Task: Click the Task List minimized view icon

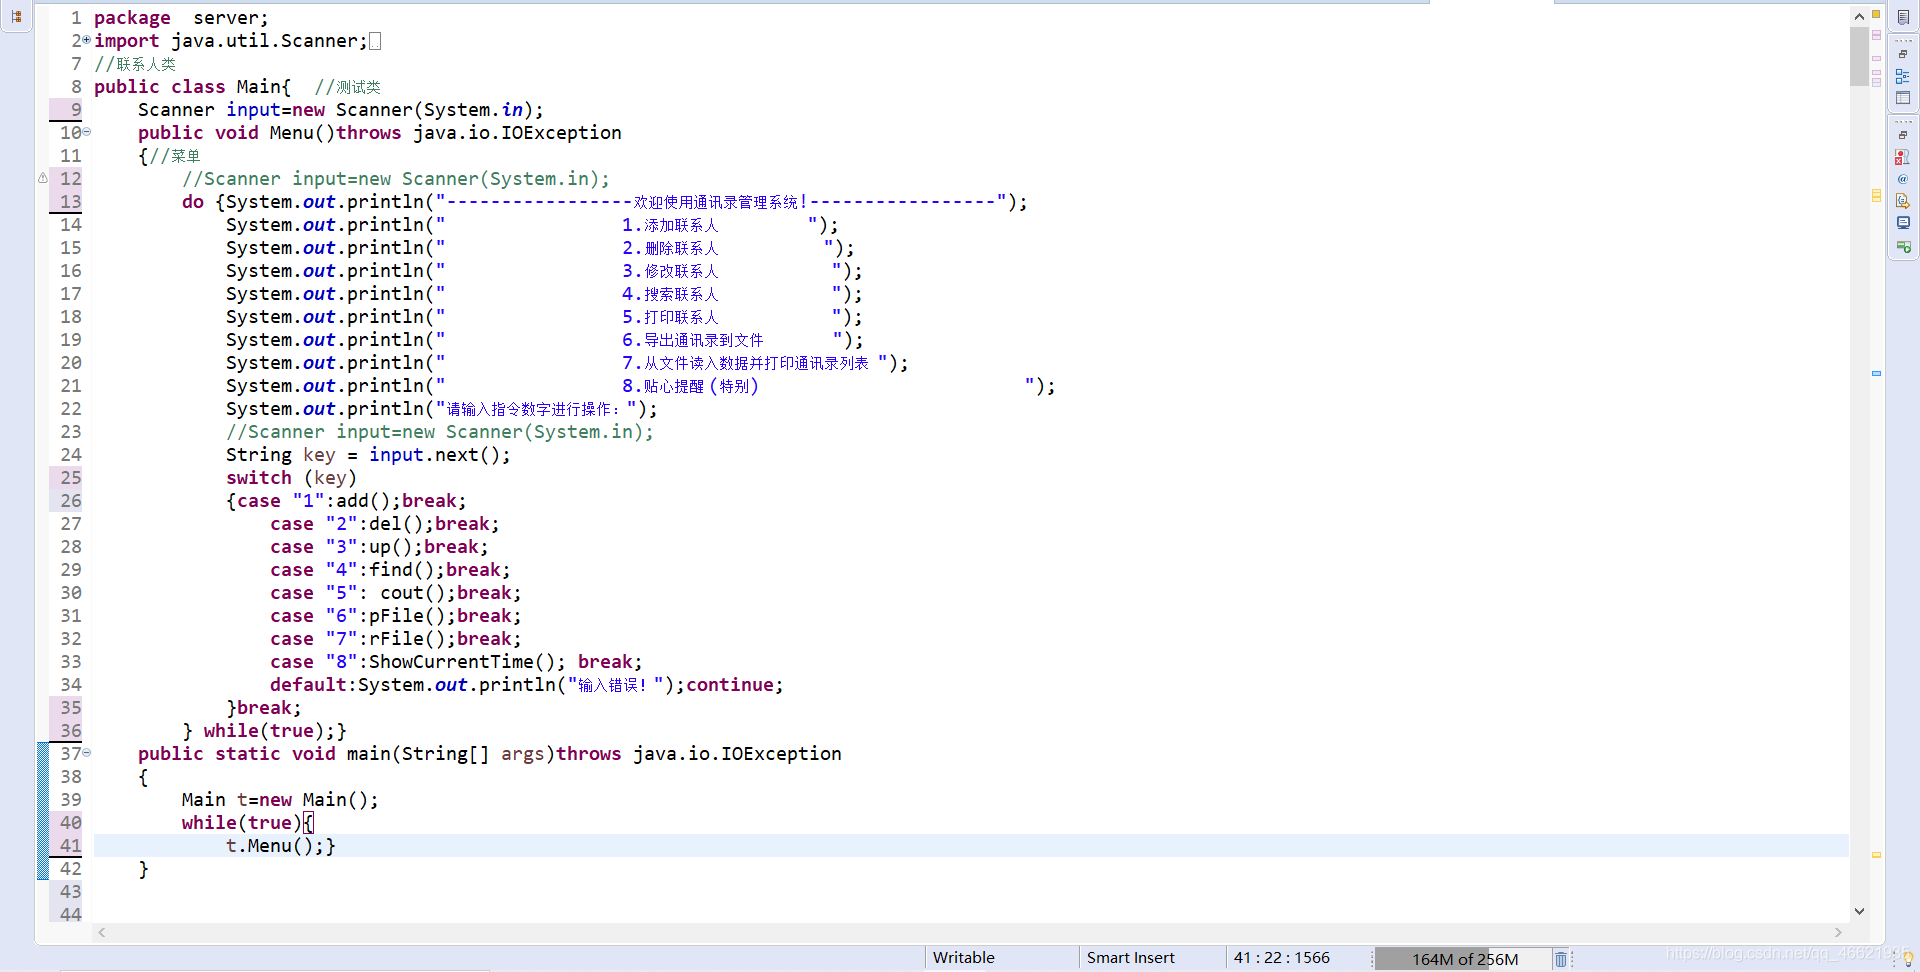Action: click(1903, 17)
